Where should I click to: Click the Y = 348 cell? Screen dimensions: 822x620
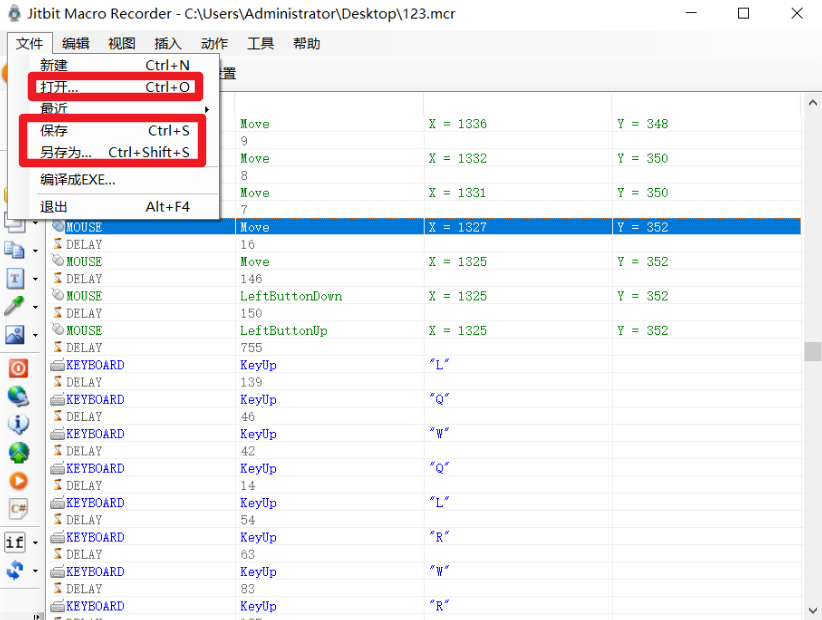click(x=706, y=124)
